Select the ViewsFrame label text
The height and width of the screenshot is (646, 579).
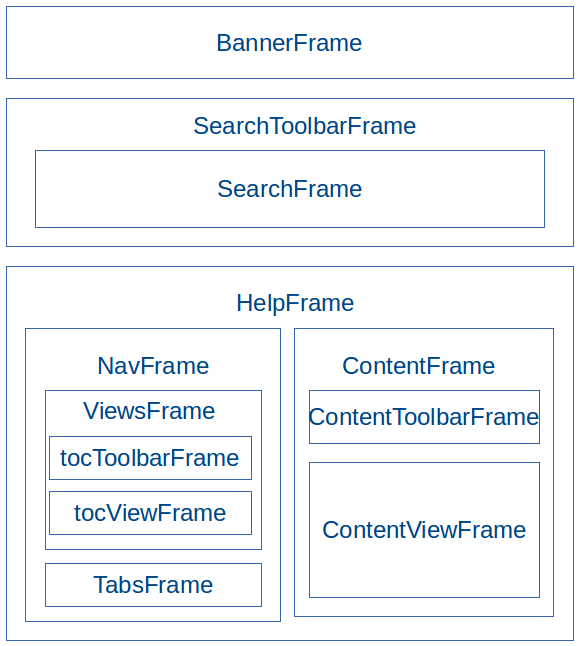149,411
